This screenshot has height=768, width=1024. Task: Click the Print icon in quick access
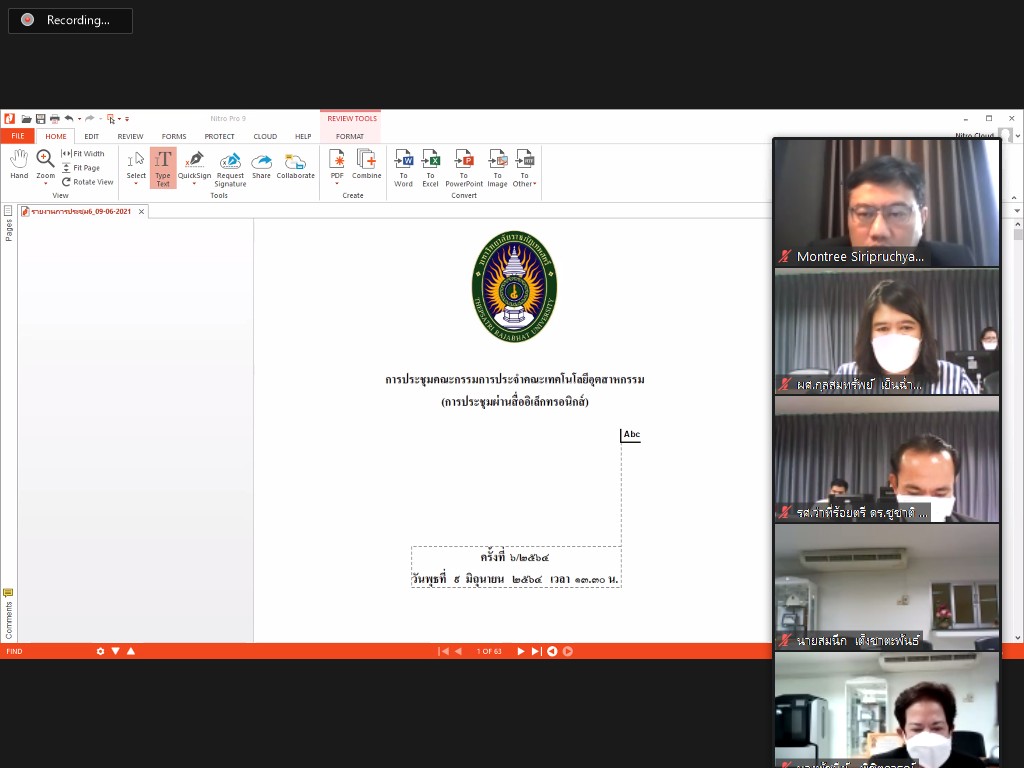pos(55,119)
